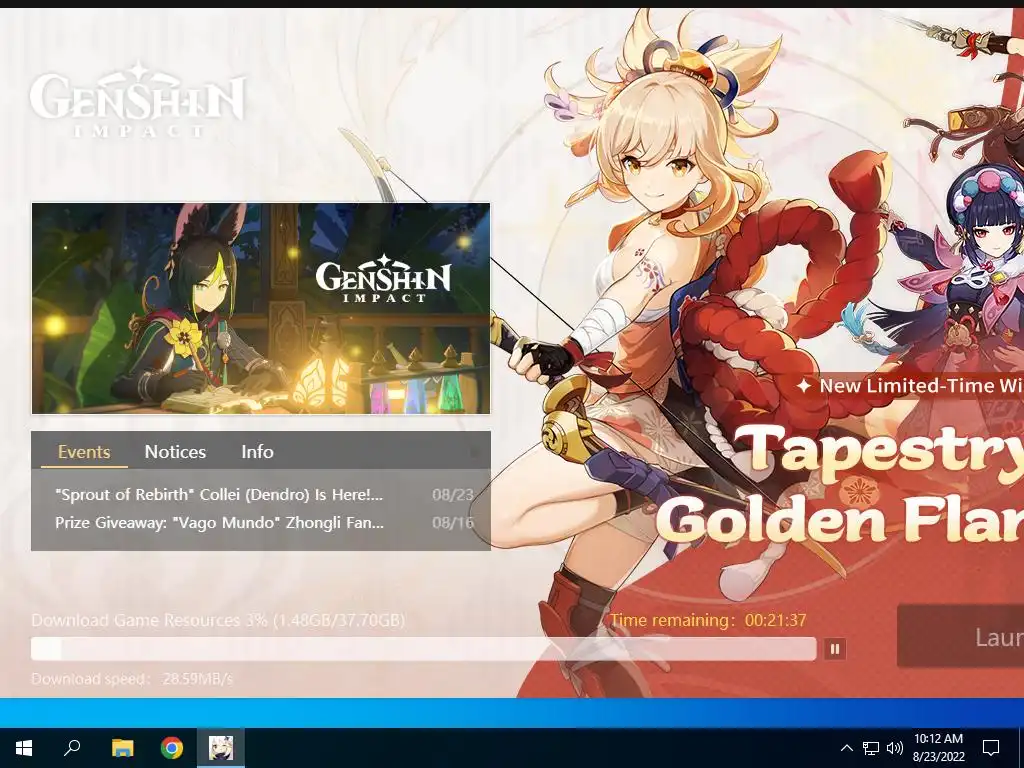This screenshot has width=1024, height=768.
Task: Launch Google Chrome from the taskbar
Action: tap(172, 748)
